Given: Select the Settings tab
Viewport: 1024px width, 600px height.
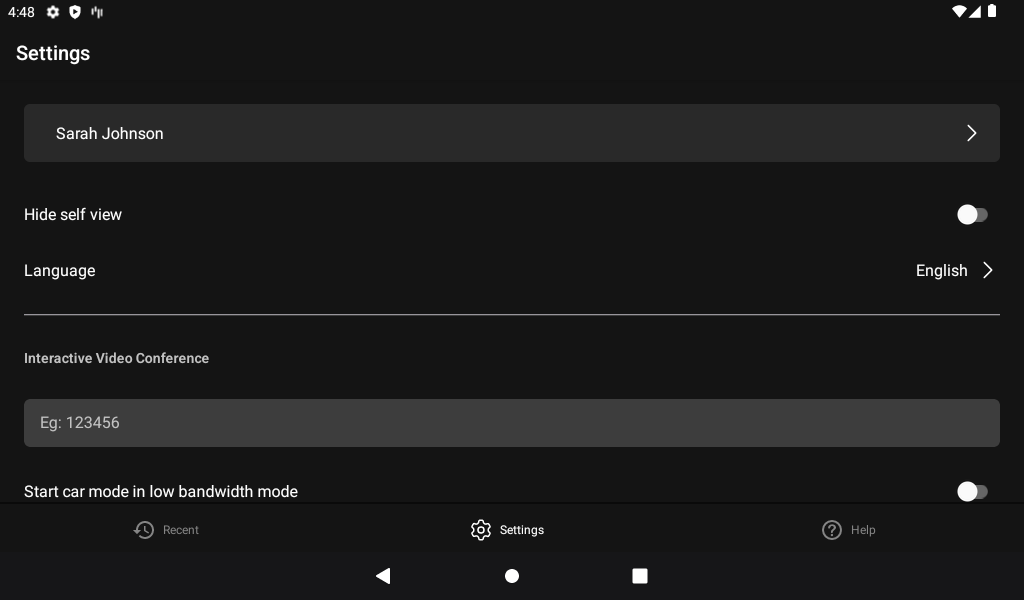Looking at the screenshot, I should 507,530.
